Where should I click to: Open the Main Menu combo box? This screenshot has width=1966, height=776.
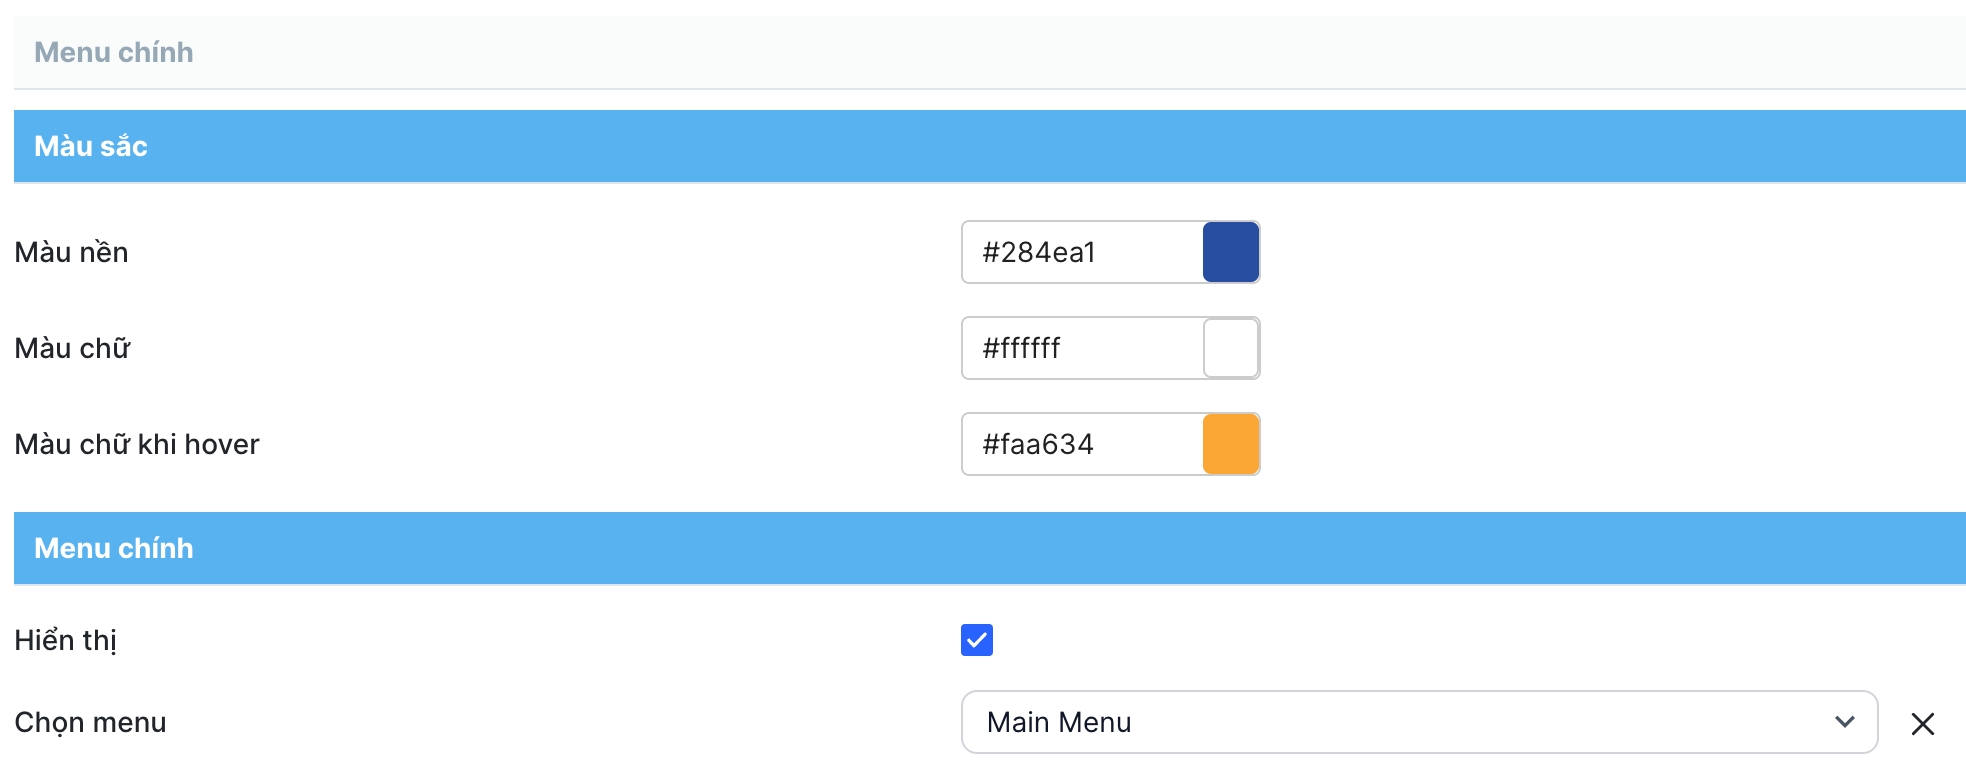pyautogui.click(x=1400, y=722)
